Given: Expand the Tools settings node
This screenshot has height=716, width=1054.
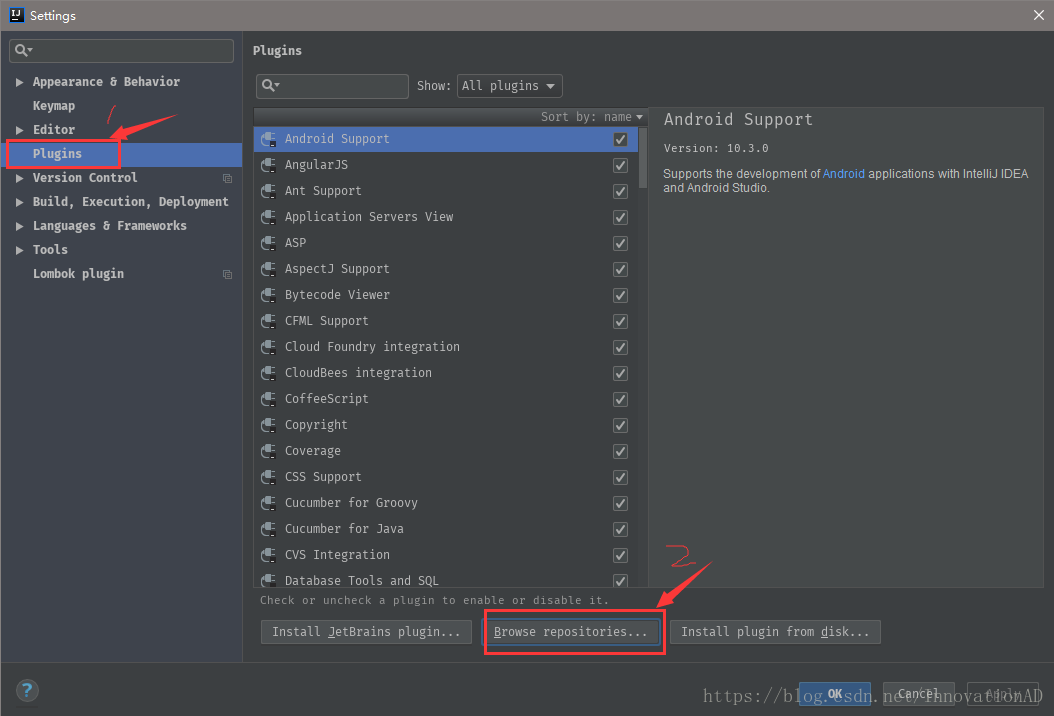Looking at the screenshot, I should tap(19, 250).
